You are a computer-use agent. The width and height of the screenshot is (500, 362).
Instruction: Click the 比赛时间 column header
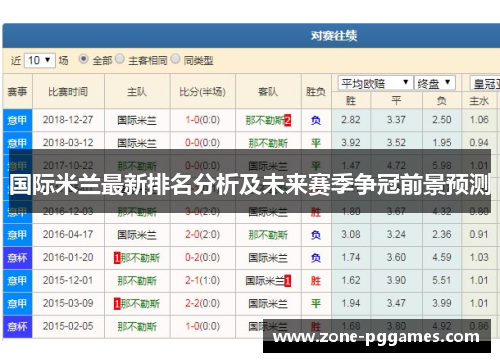click(68, 91)
